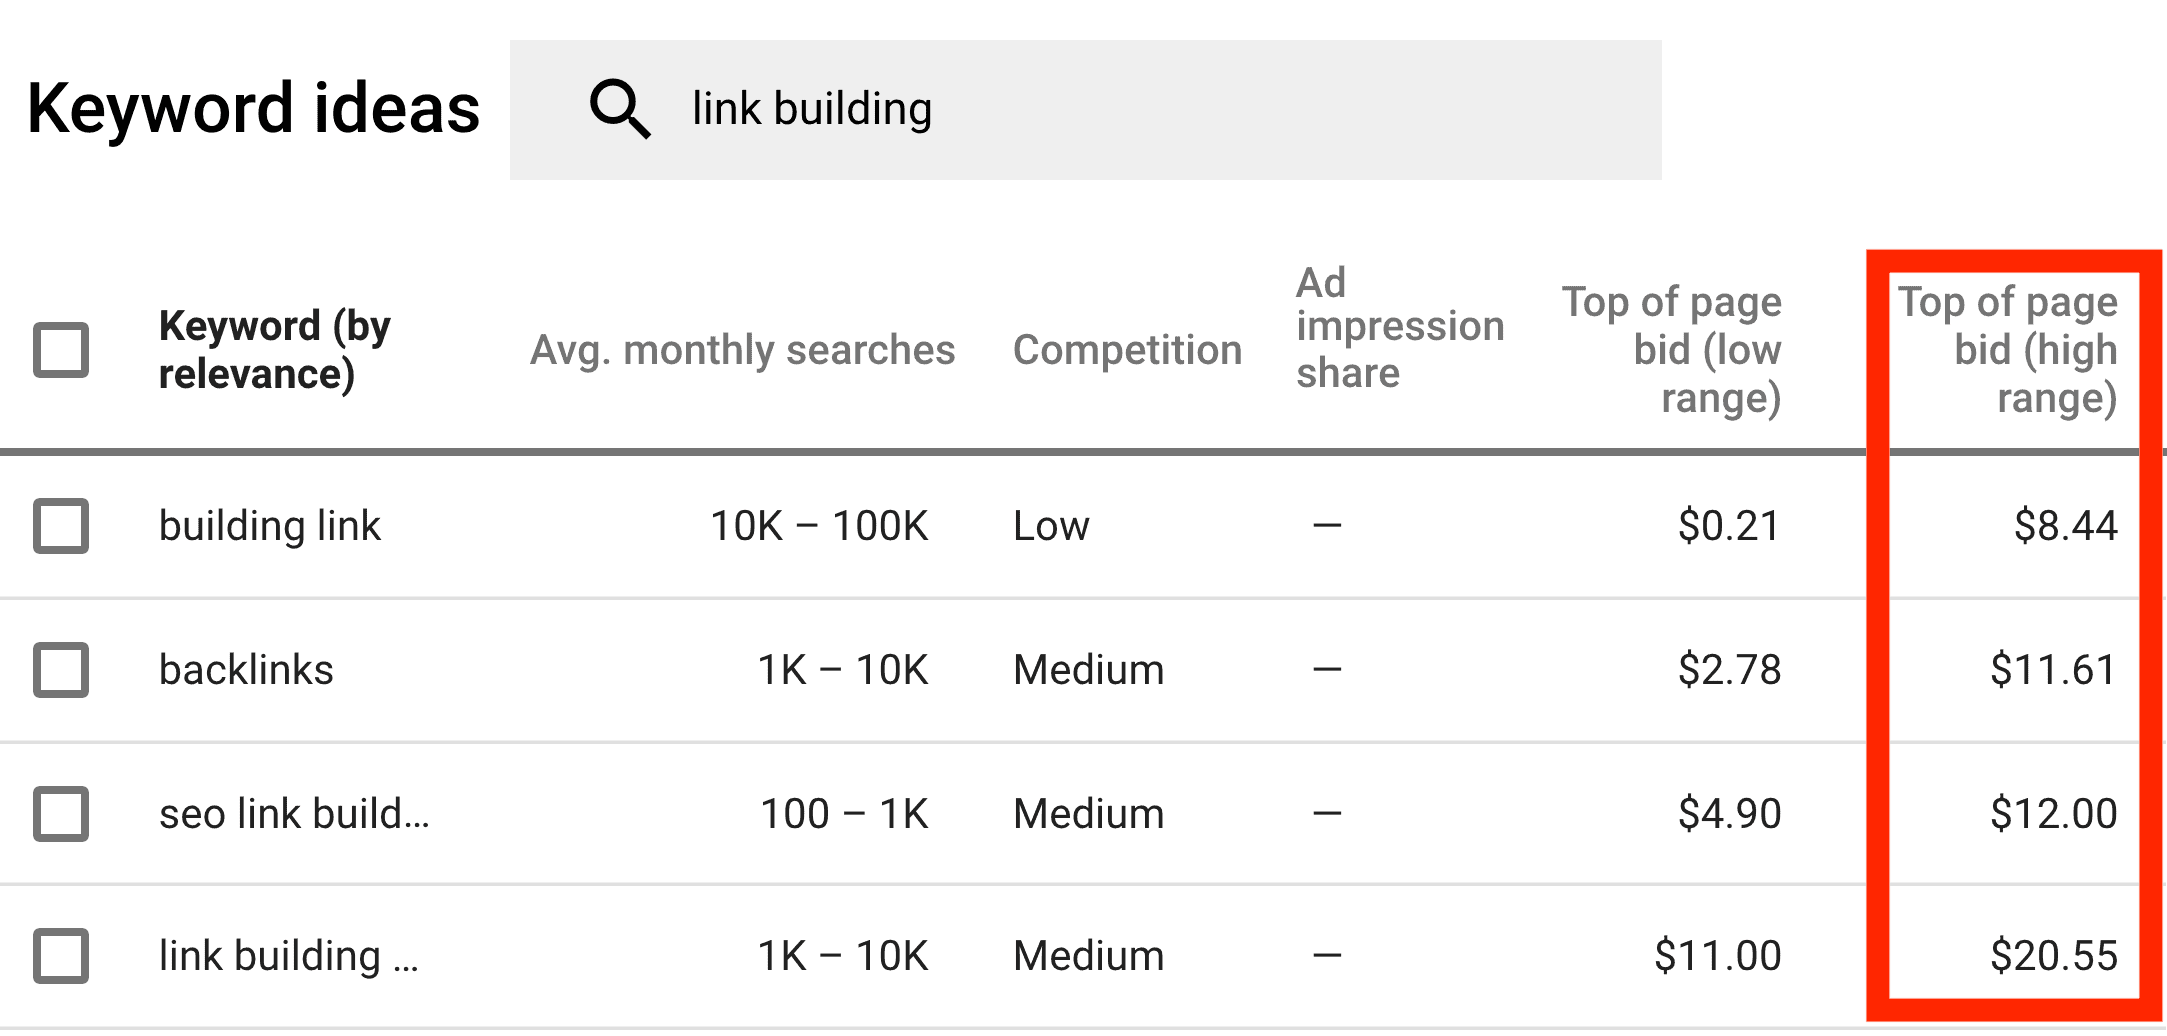The height and width of the screenshot is (1036, 2167).
Task: Select the 'building link' checkbox
Action: pos(61,526)
